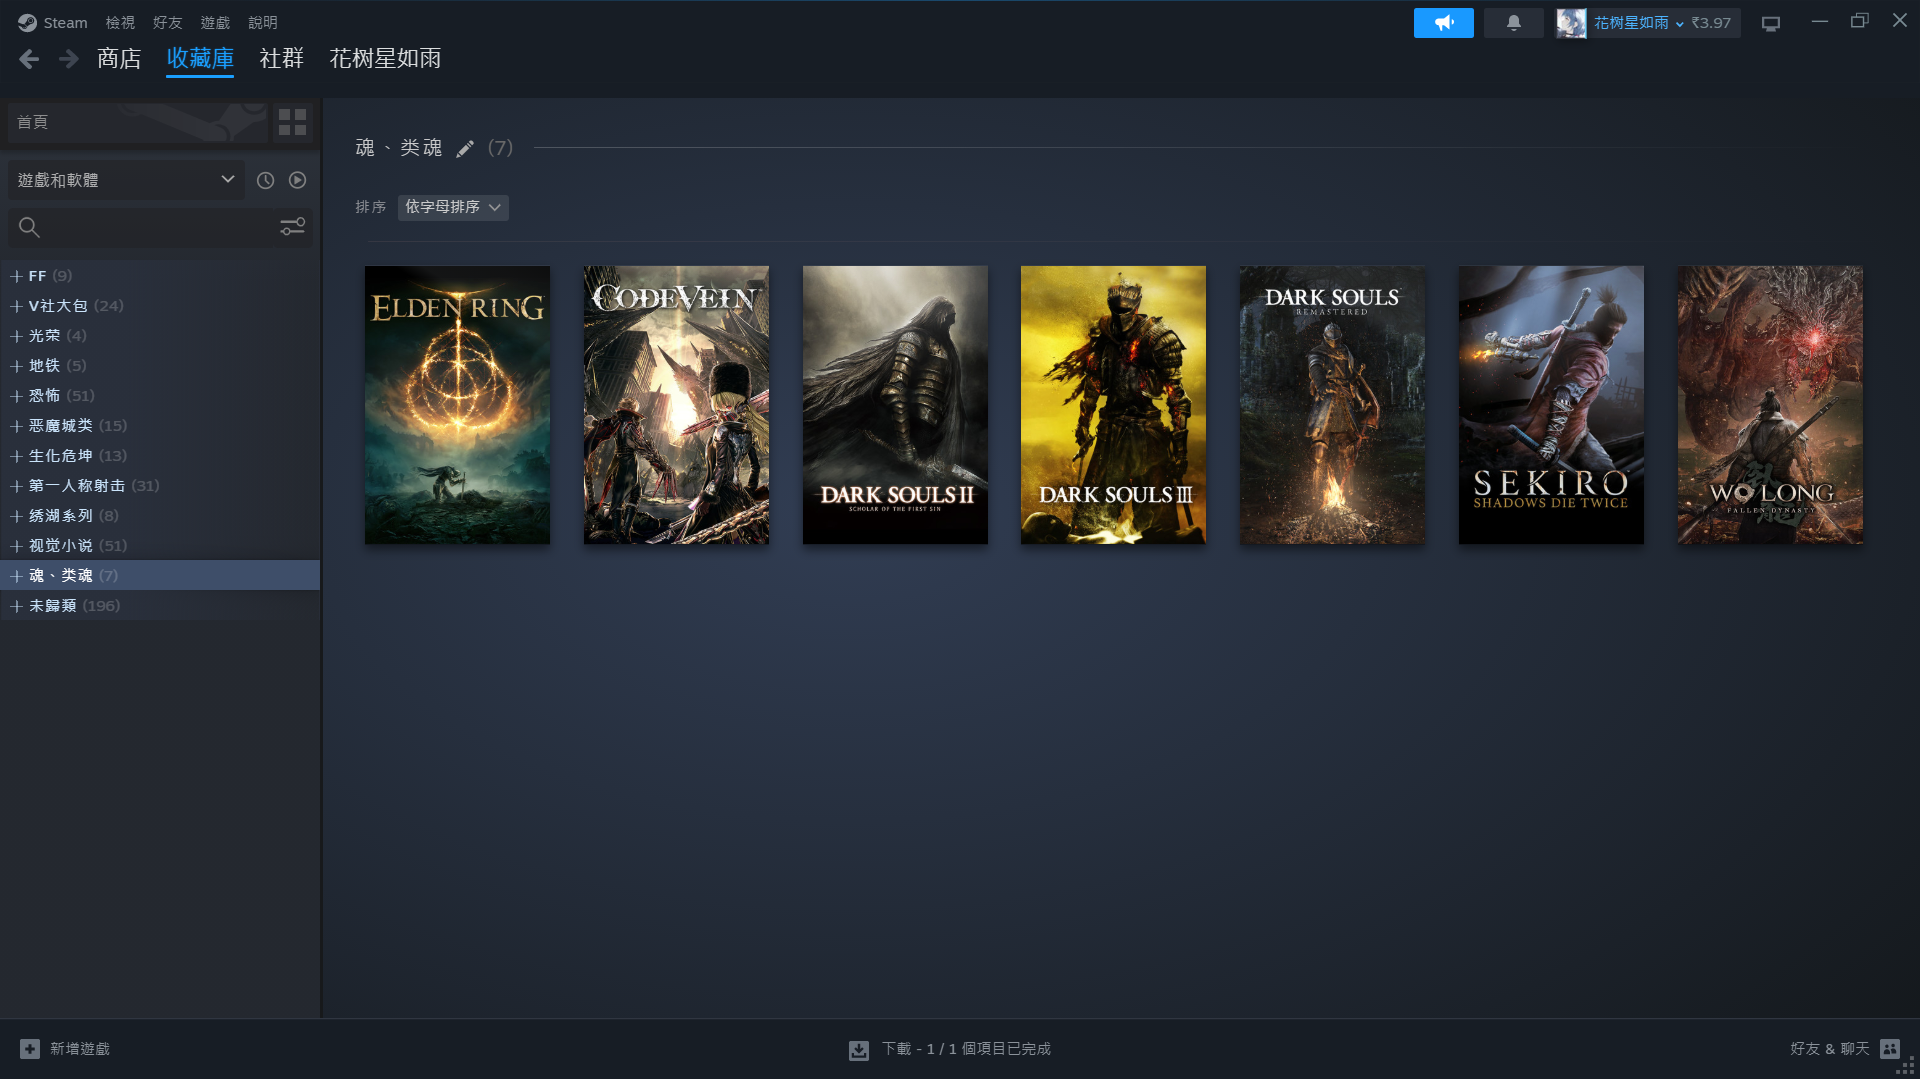This screenshot has height=1079, width=1920.
Task: Open the account dropdown 花树星如雨
Action: coord(1638,22)
